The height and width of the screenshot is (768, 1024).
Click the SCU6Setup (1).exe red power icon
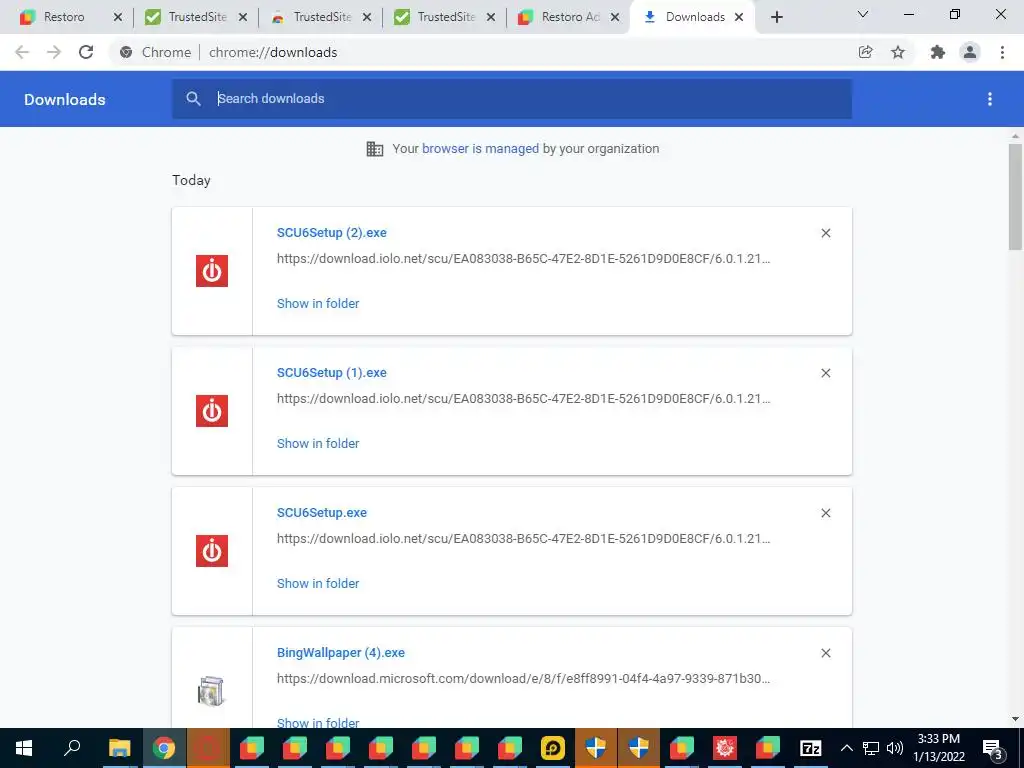212,411
